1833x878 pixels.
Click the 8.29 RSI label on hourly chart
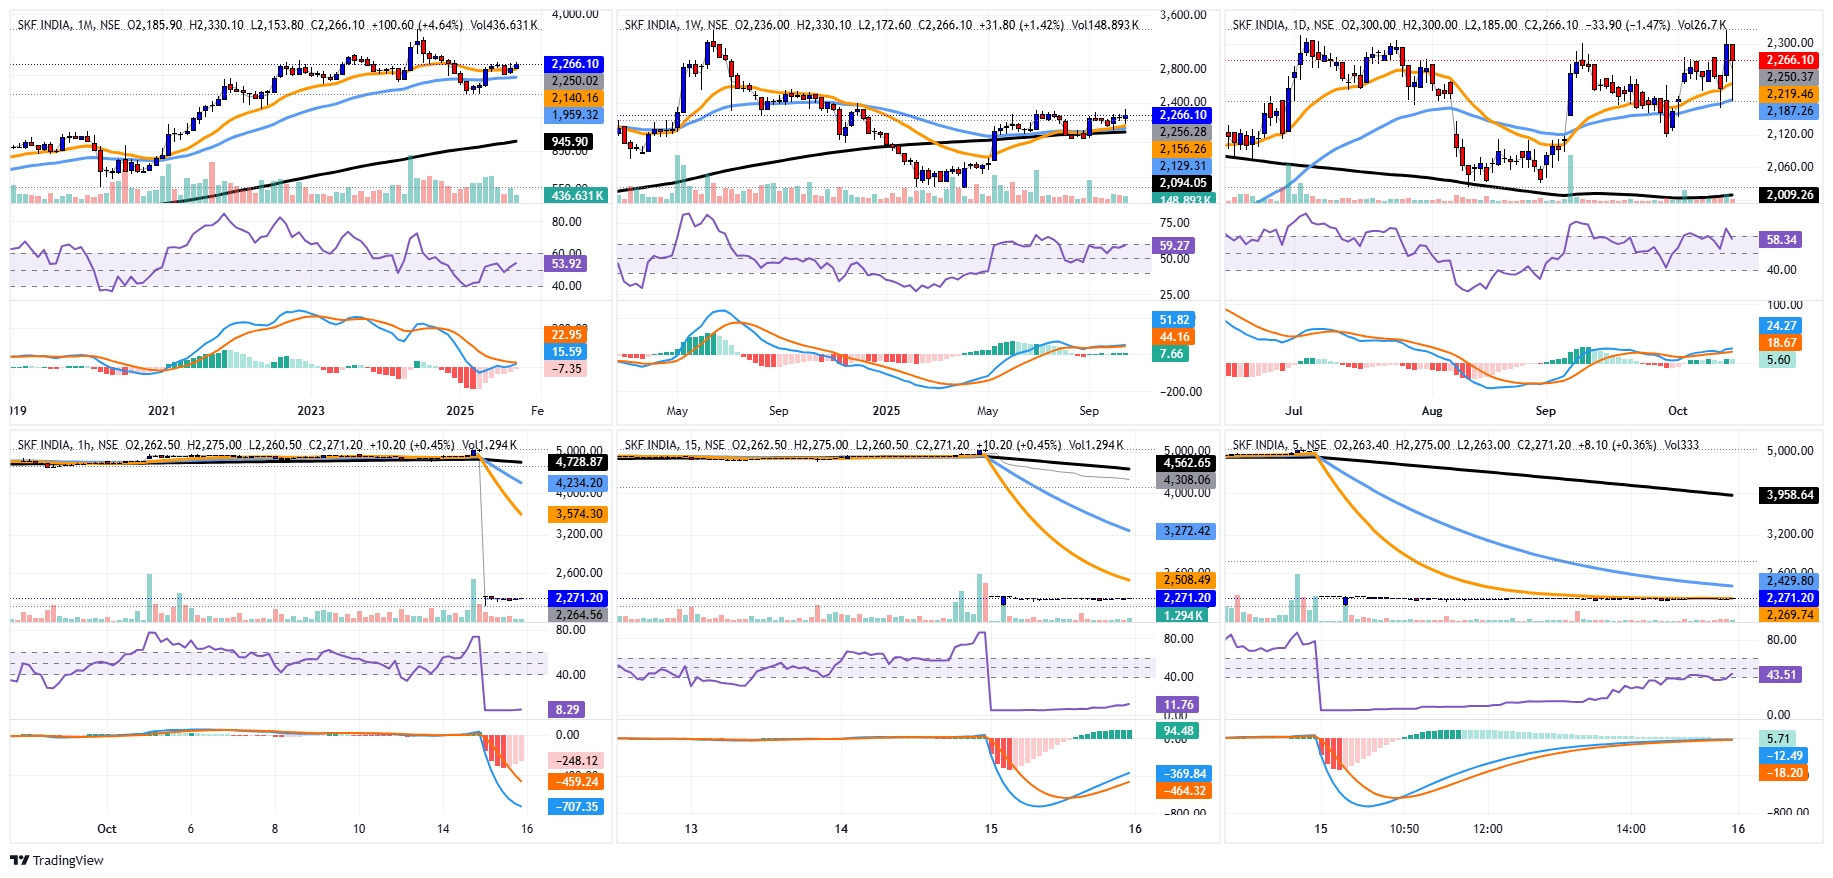567,710
